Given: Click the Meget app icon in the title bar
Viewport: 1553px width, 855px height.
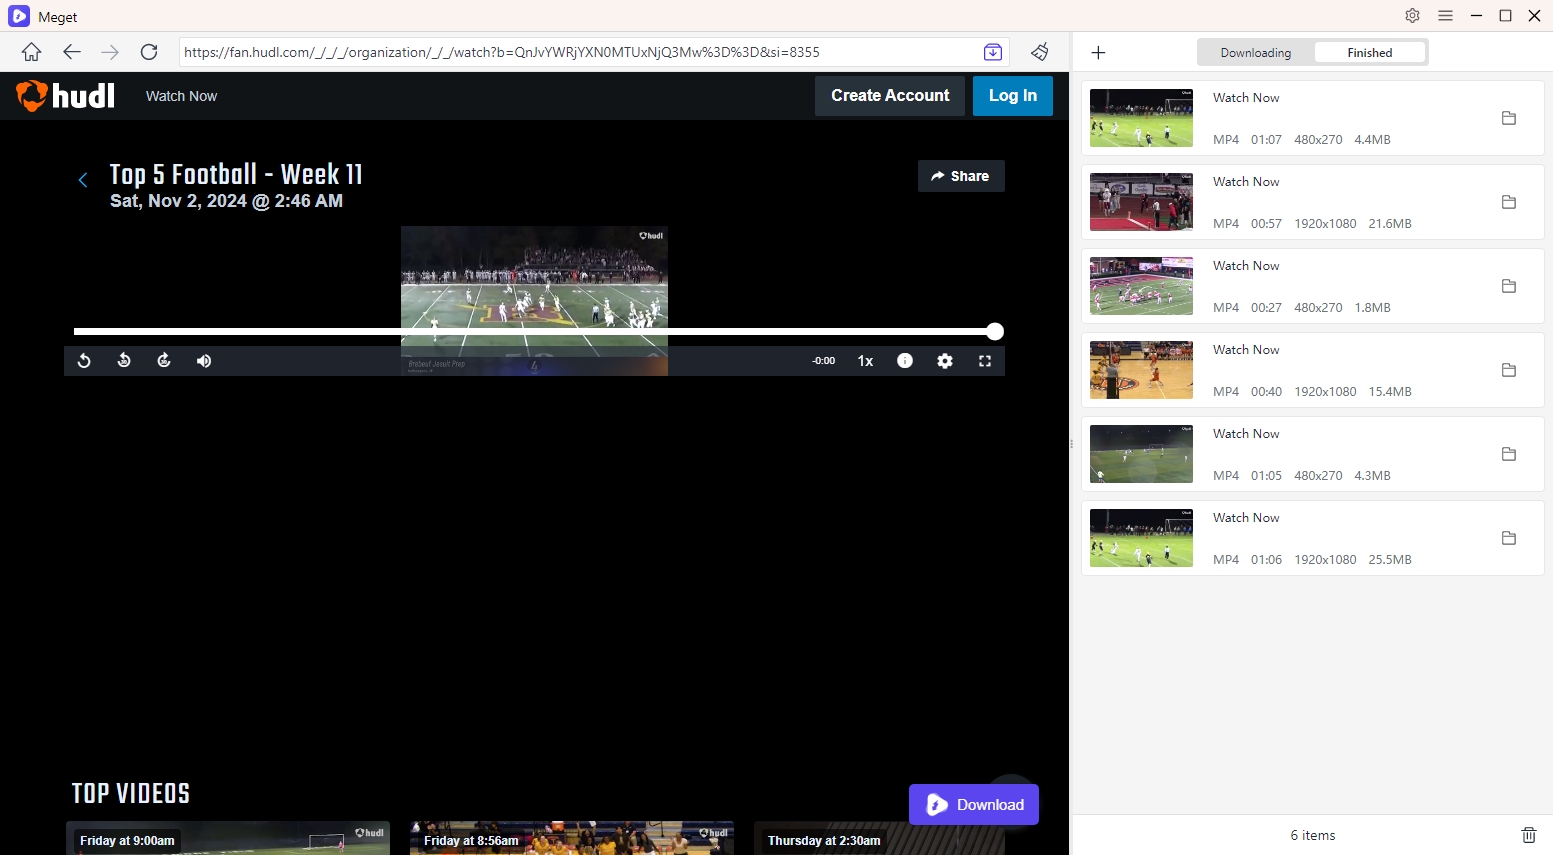Looking at the screenshot, I should (x=19, y=16).
